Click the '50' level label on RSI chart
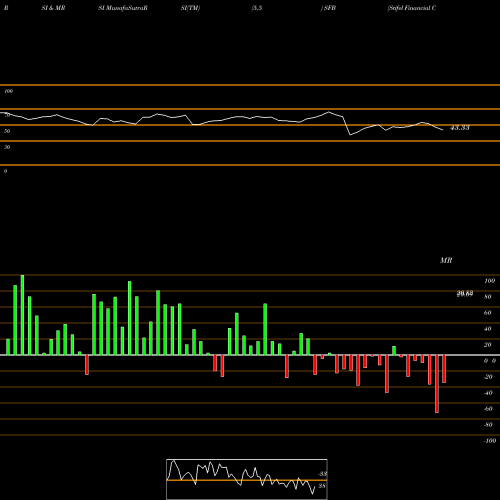 click(7, 131)
